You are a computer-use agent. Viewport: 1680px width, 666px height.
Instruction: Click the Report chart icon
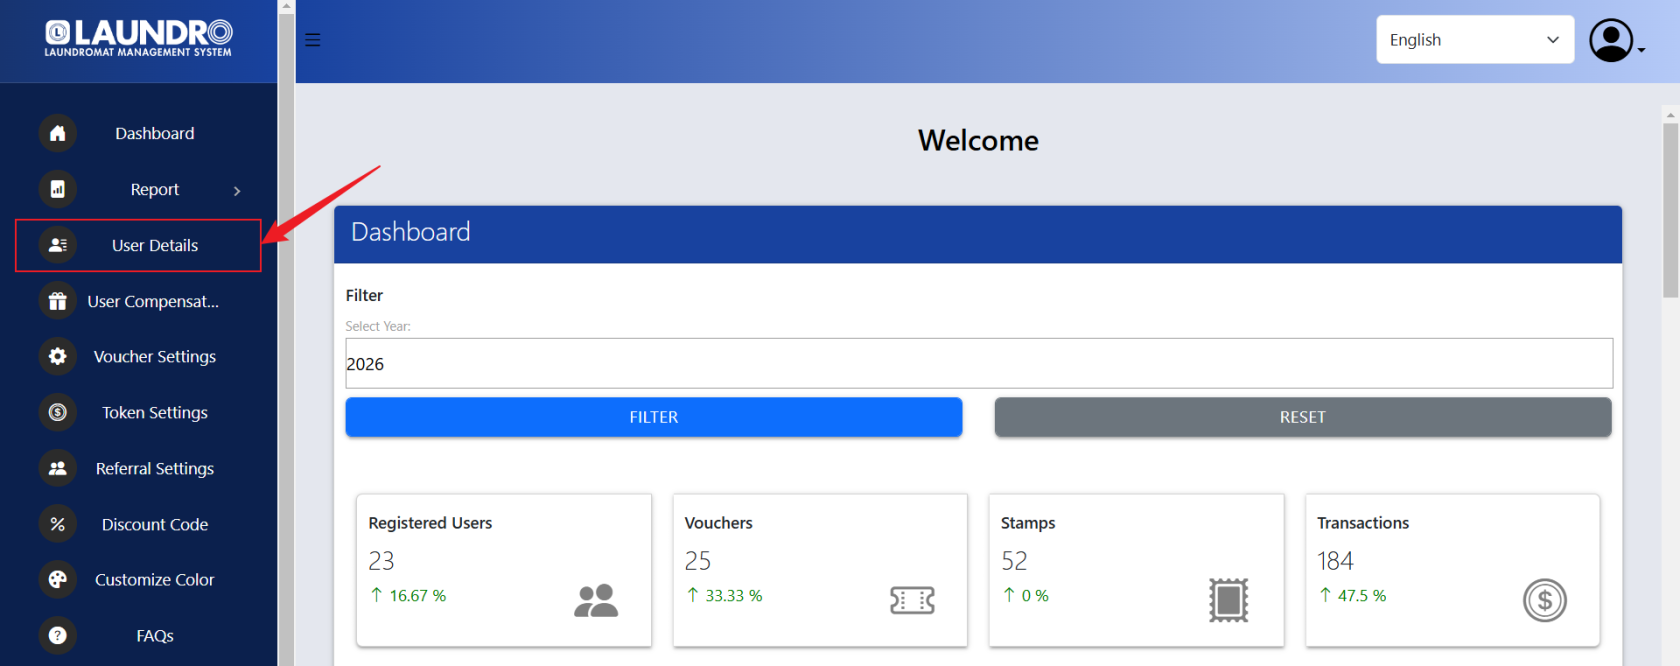click(x=58, y=189)
